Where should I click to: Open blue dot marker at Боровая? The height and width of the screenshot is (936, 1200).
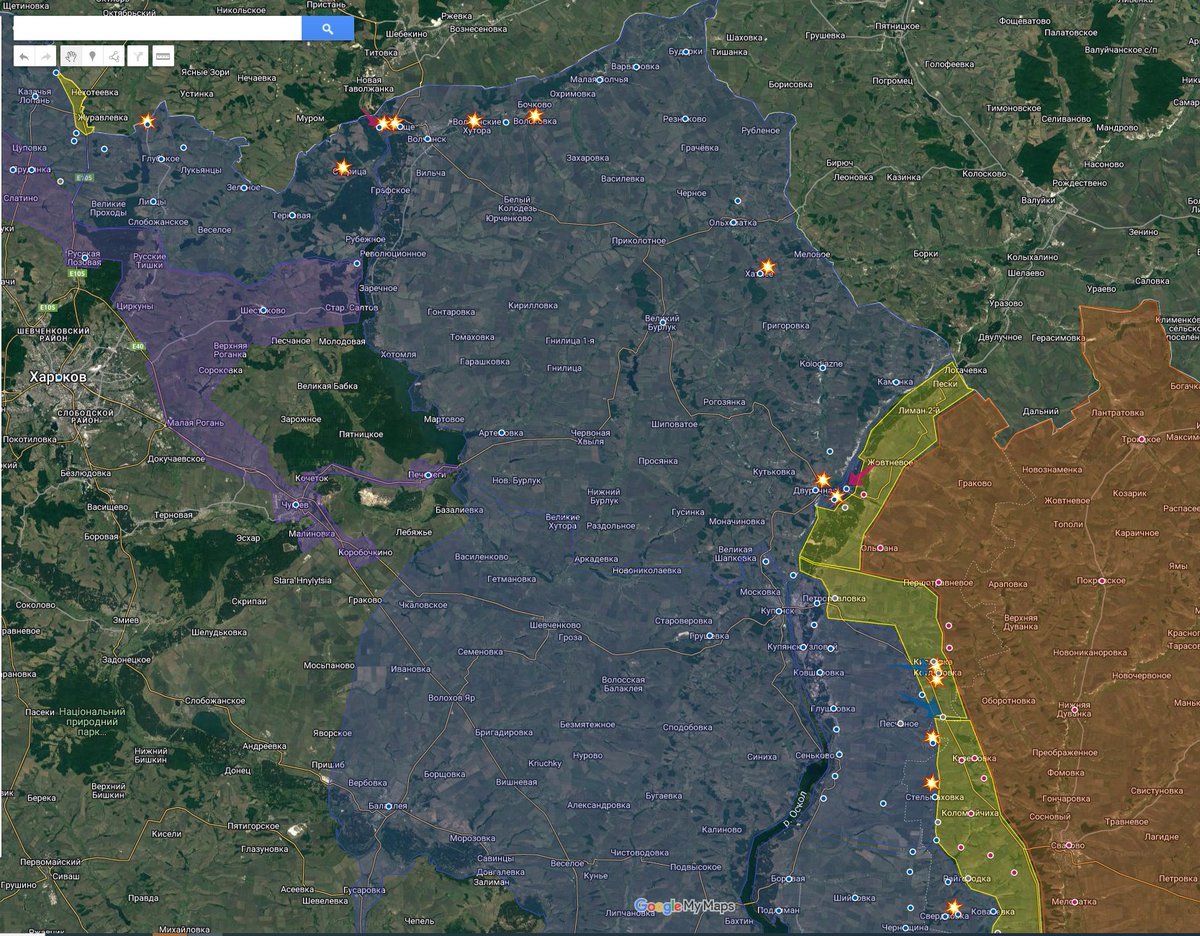click(x=790, y=879)
